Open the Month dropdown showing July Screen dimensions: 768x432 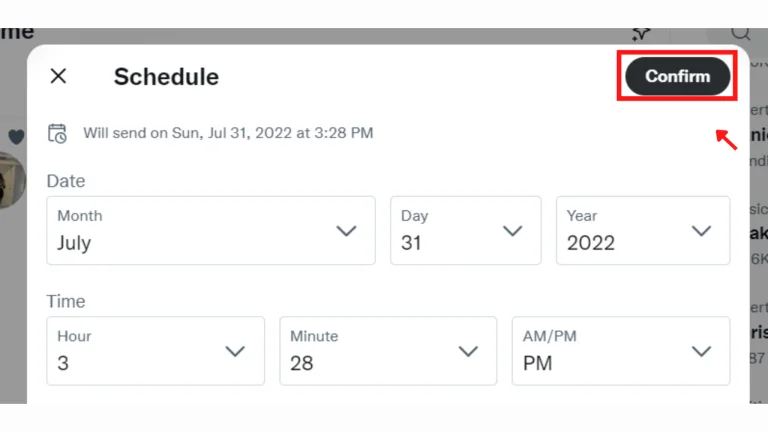(210, 231)
